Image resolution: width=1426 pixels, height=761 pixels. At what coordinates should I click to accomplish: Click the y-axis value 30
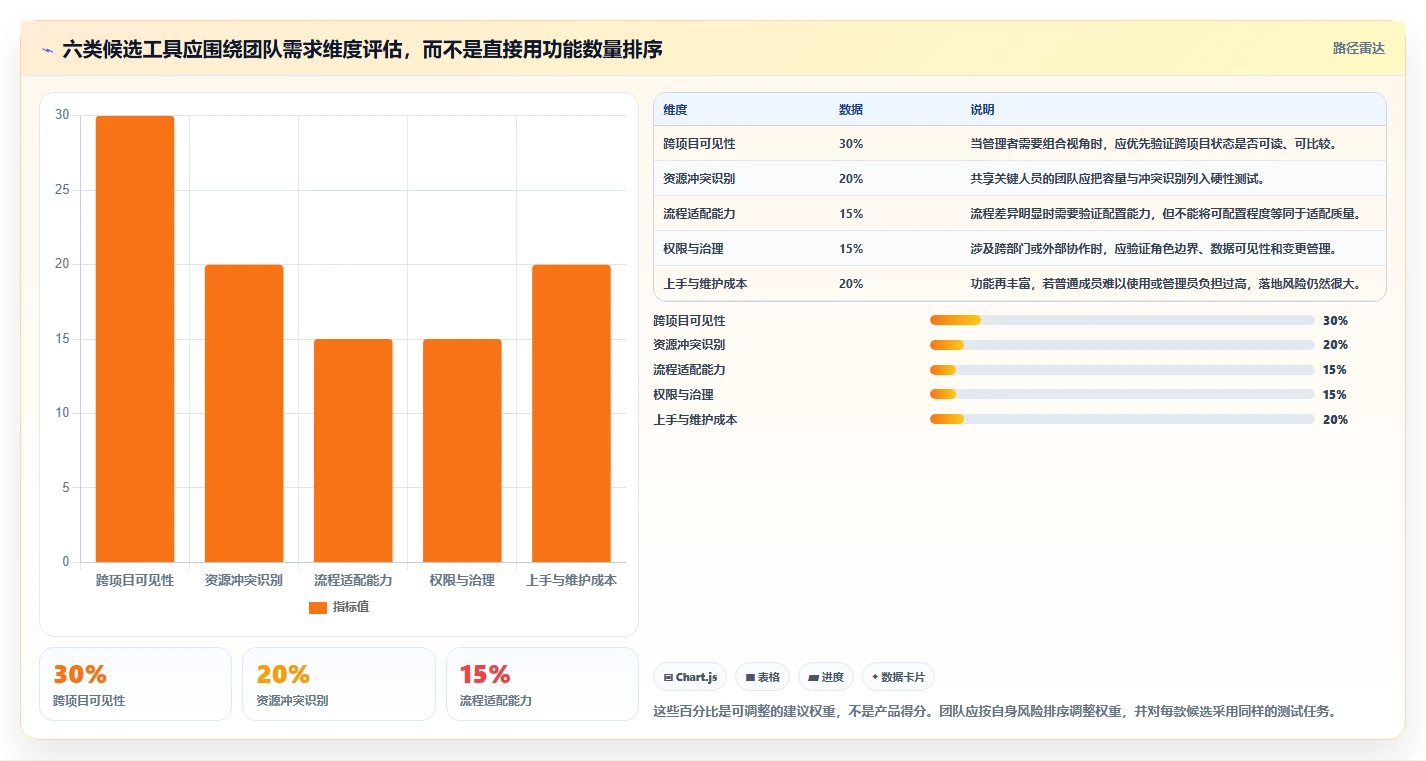[x=62, y=115]
